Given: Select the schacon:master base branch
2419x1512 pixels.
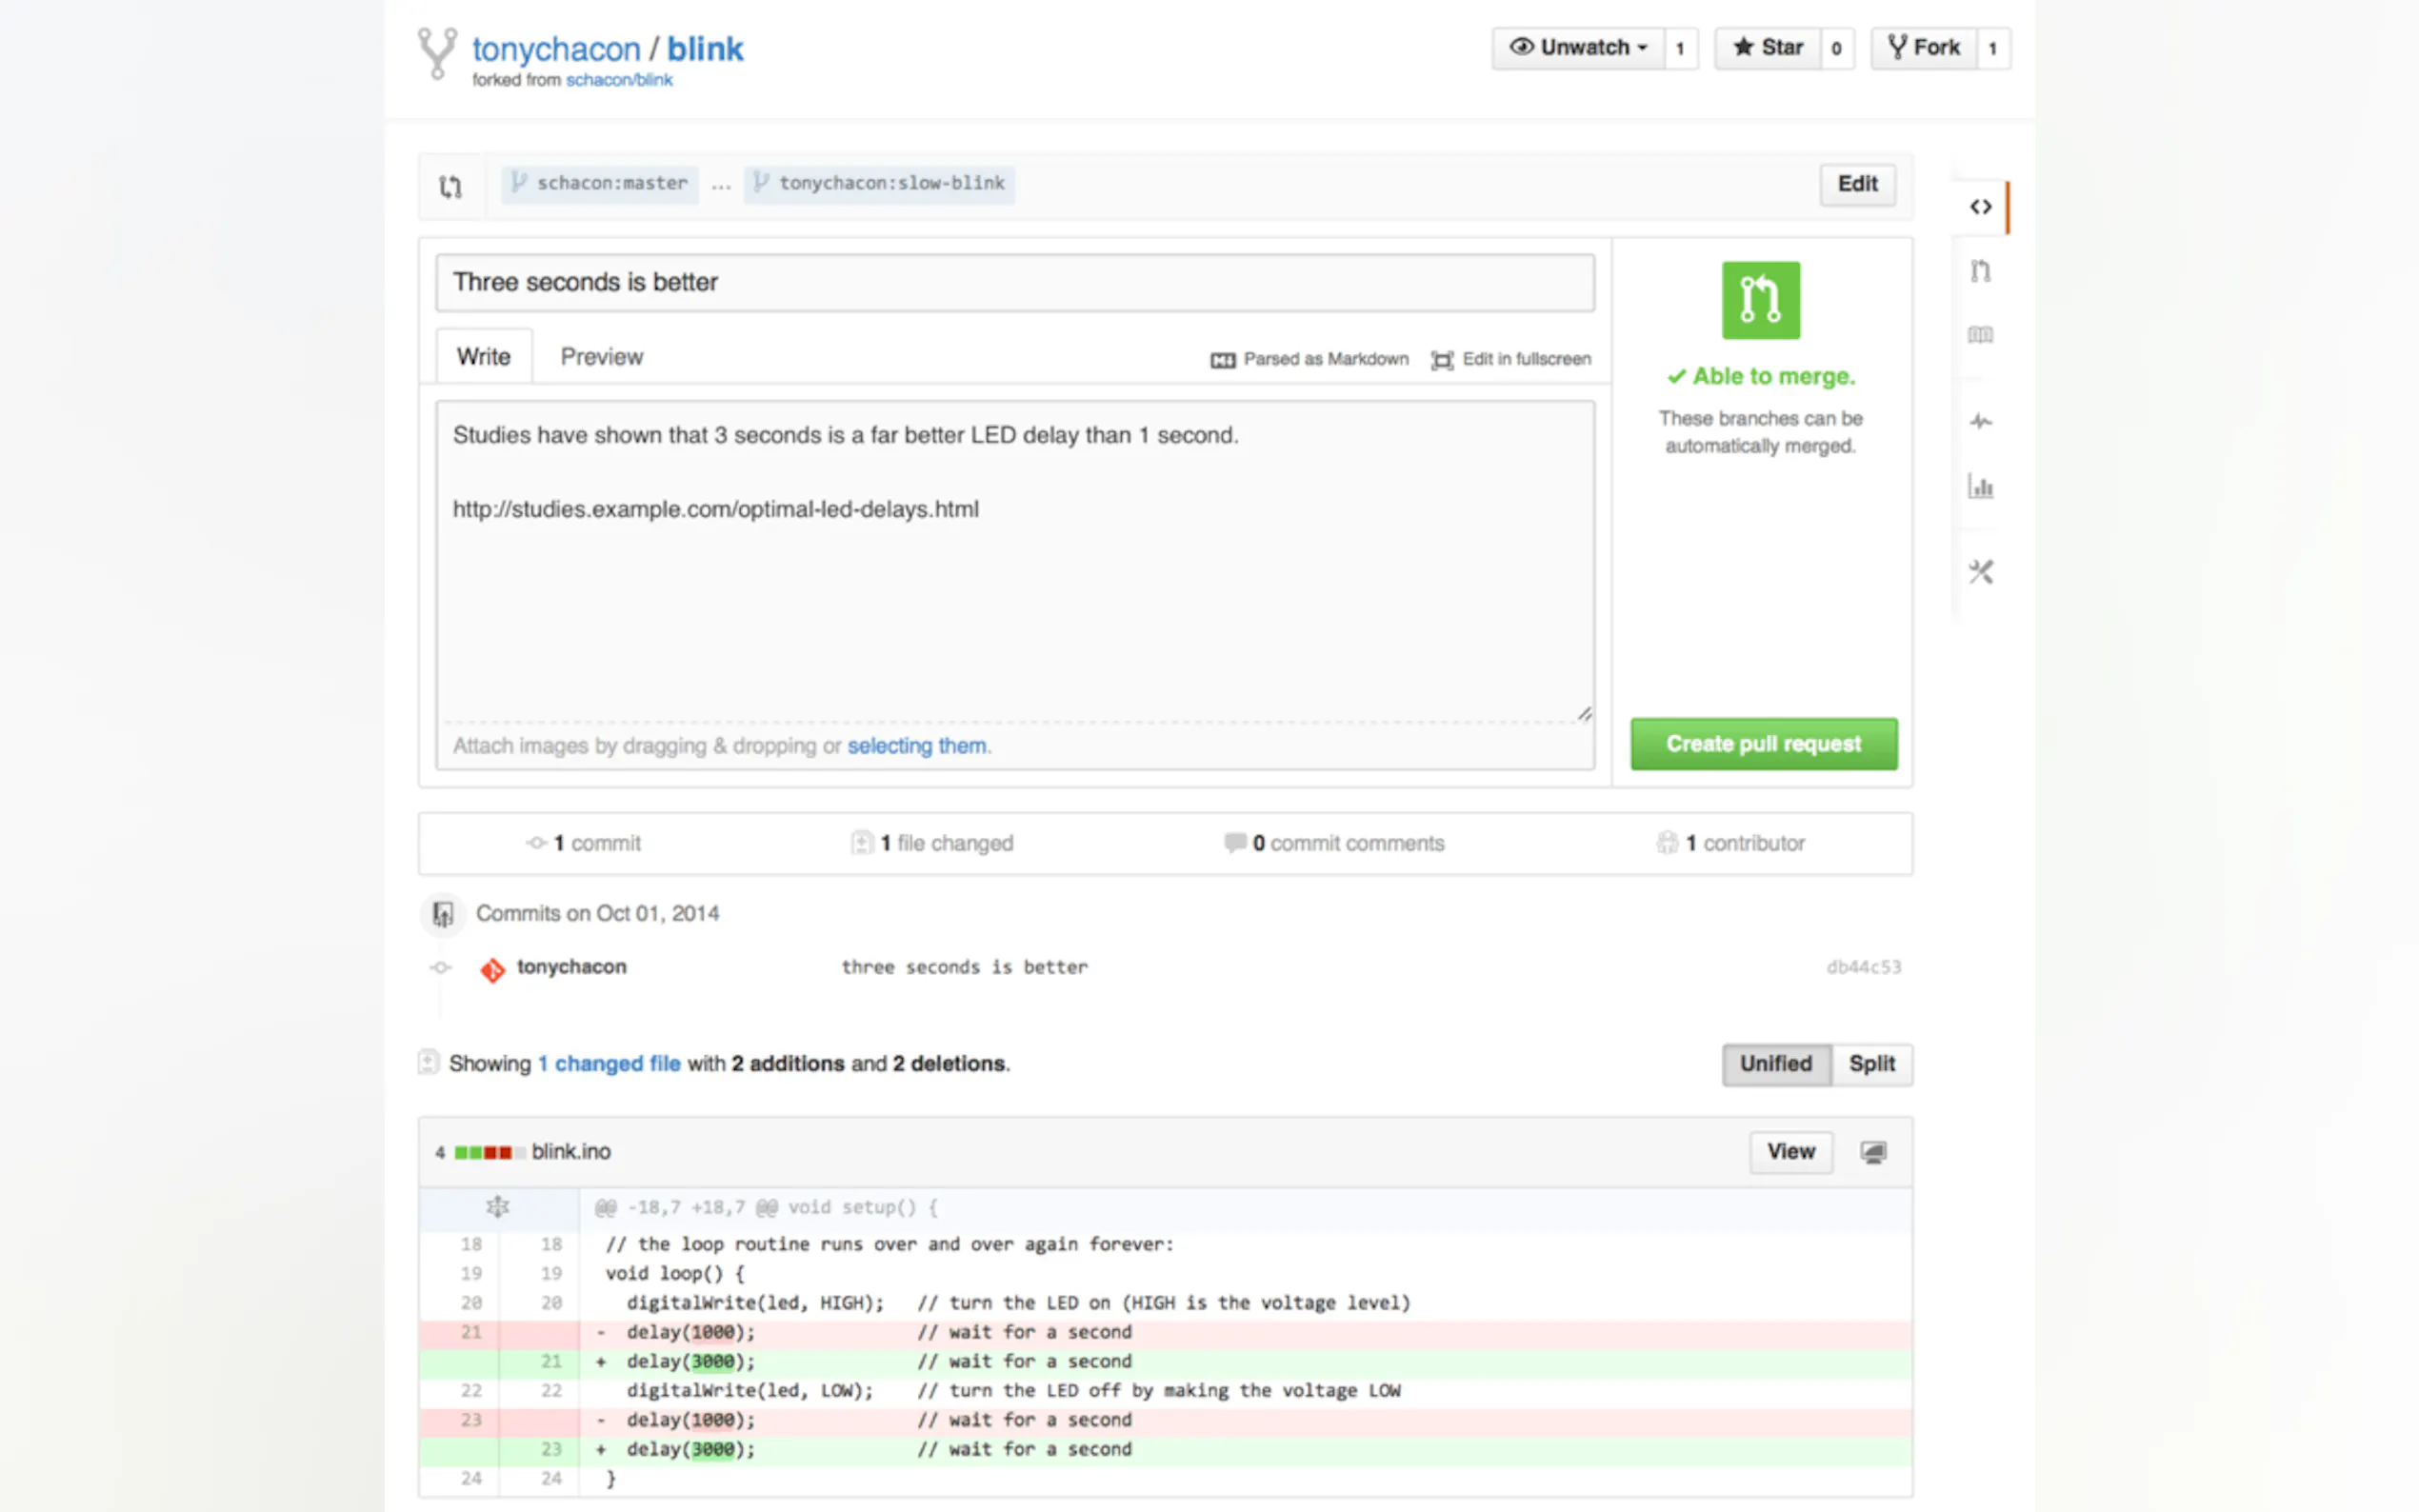Looking at the screenshot, I should (x=600, y=184).
